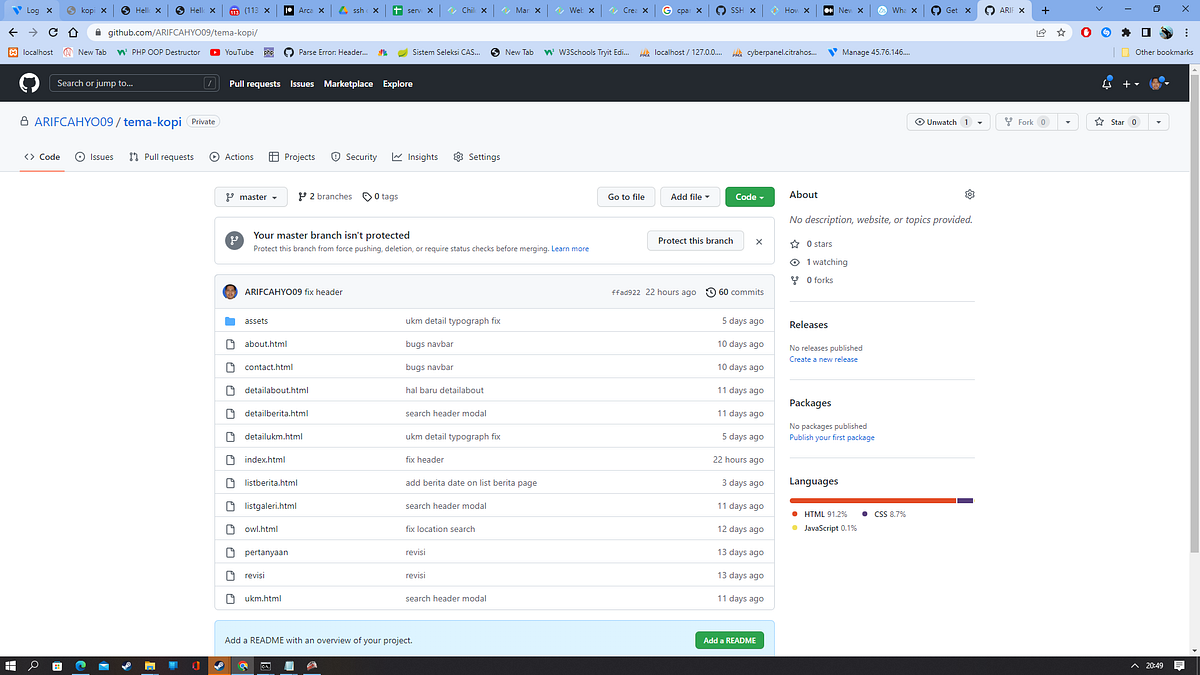
Task: Open index.html from the file list
Action: tap(263, 459)
